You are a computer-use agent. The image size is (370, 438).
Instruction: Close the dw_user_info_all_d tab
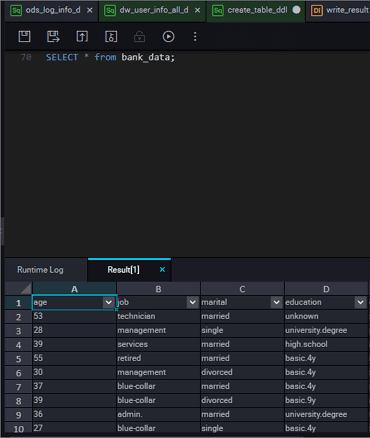click(197, 10)
